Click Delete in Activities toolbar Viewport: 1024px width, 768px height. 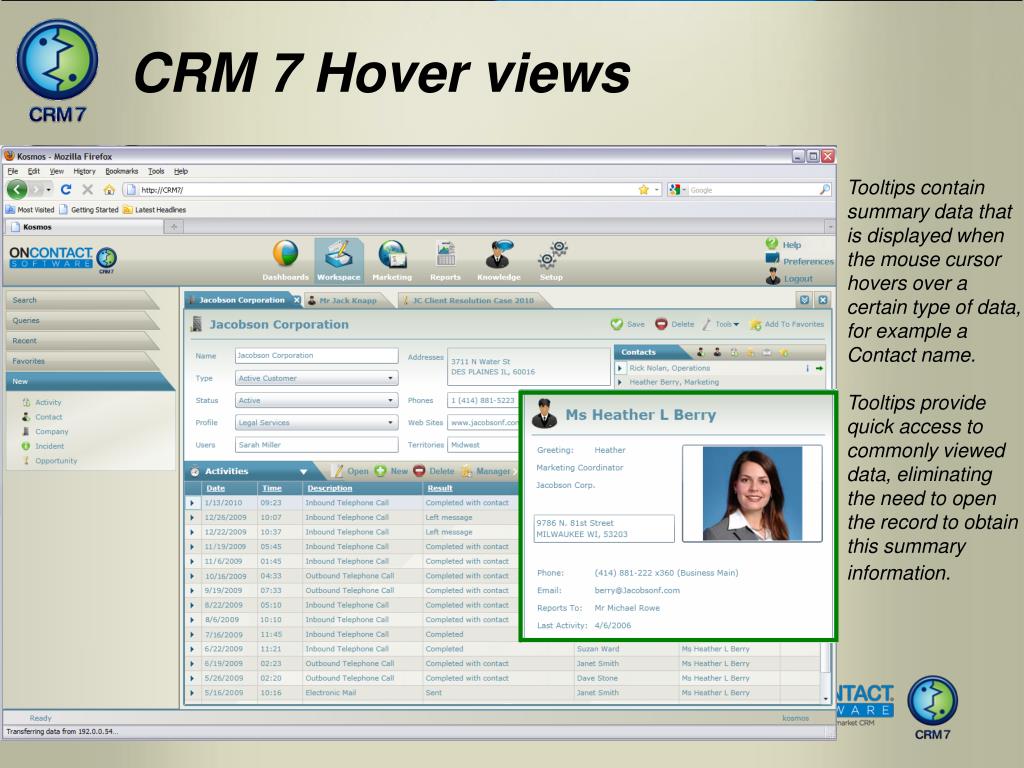(x=434, y=471)
